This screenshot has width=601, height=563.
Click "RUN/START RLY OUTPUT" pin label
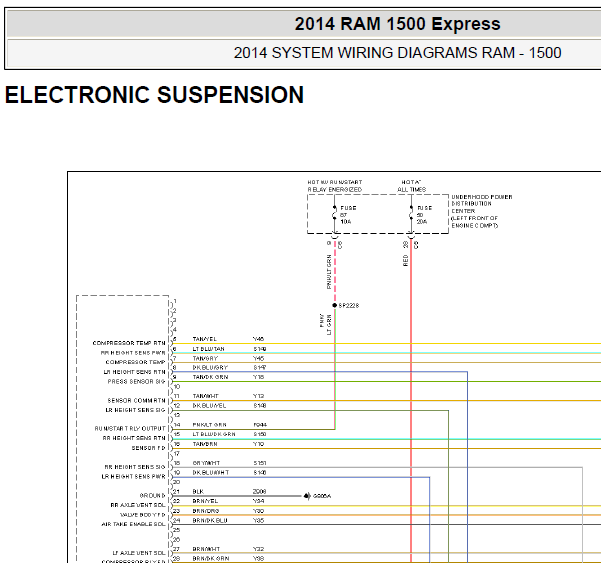tap(130, 428)
